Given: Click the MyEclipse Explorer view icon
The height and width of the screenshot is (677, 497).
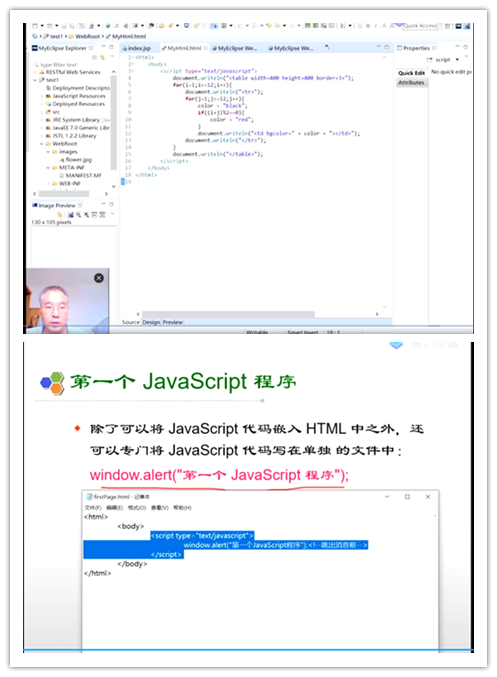Looking at the screenshot, I should [35, 48].
